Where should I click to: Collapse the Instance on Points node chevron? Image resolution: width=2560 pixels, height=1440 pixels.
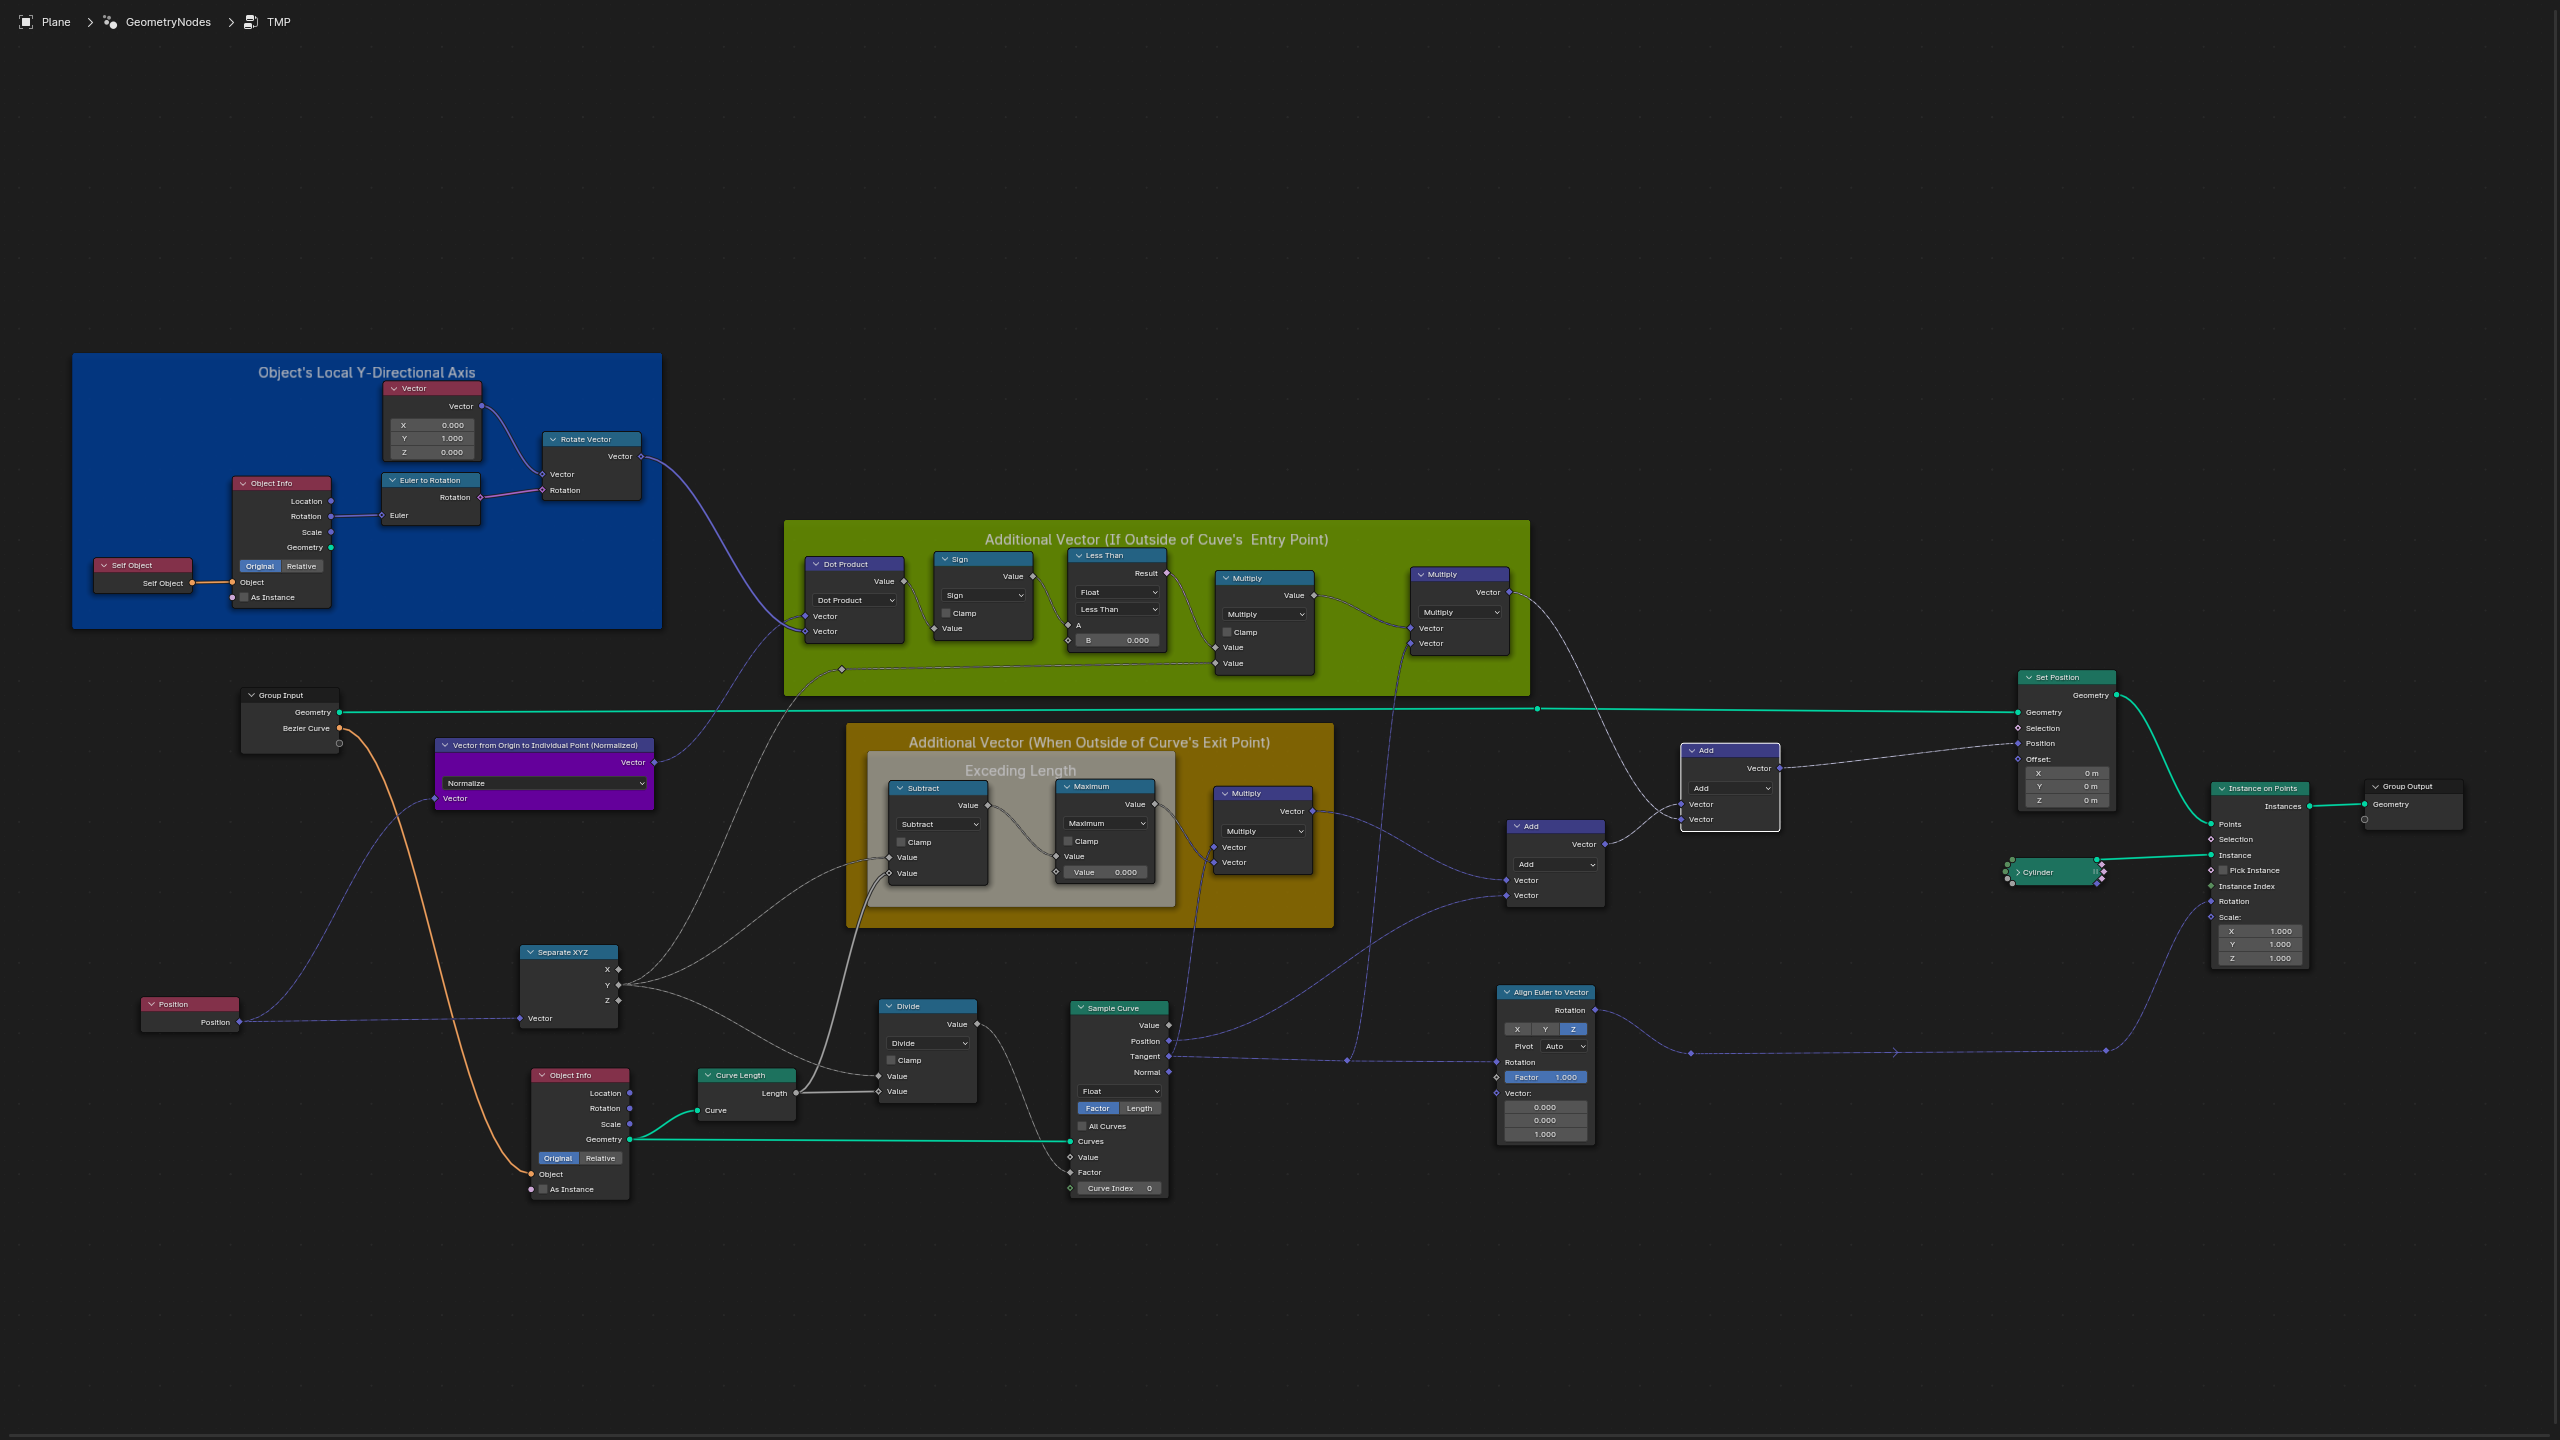tap(2221, 788)
